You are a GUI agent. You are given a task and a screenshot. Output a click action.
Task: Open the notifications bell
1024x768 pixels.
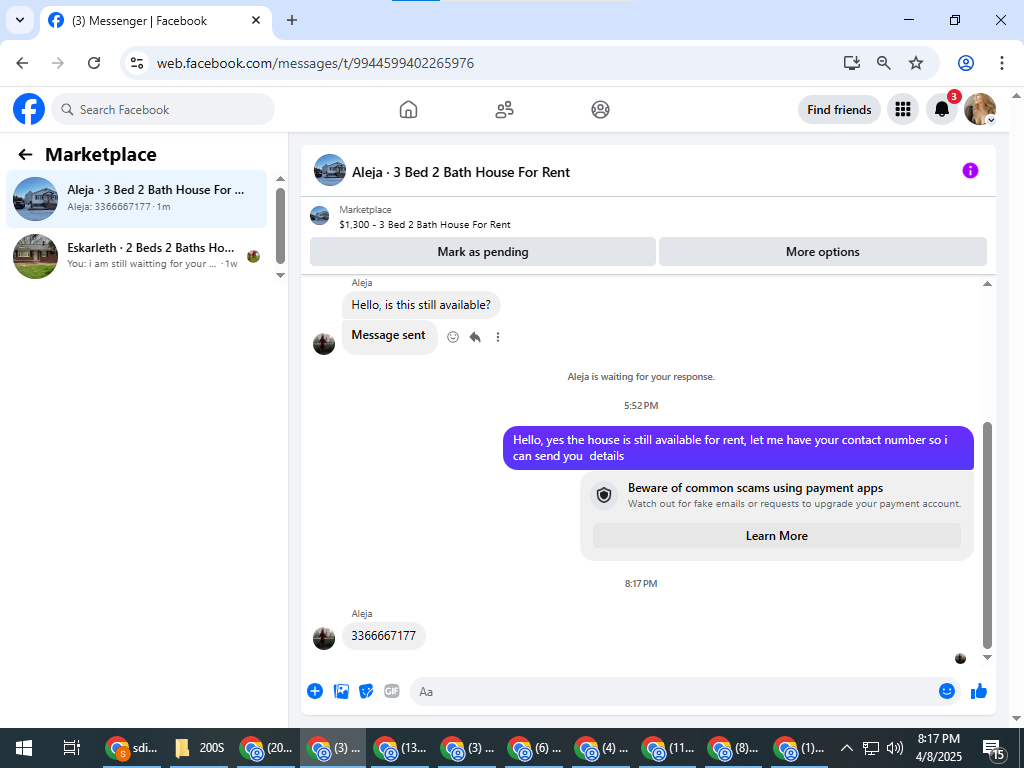click(942, 109)
